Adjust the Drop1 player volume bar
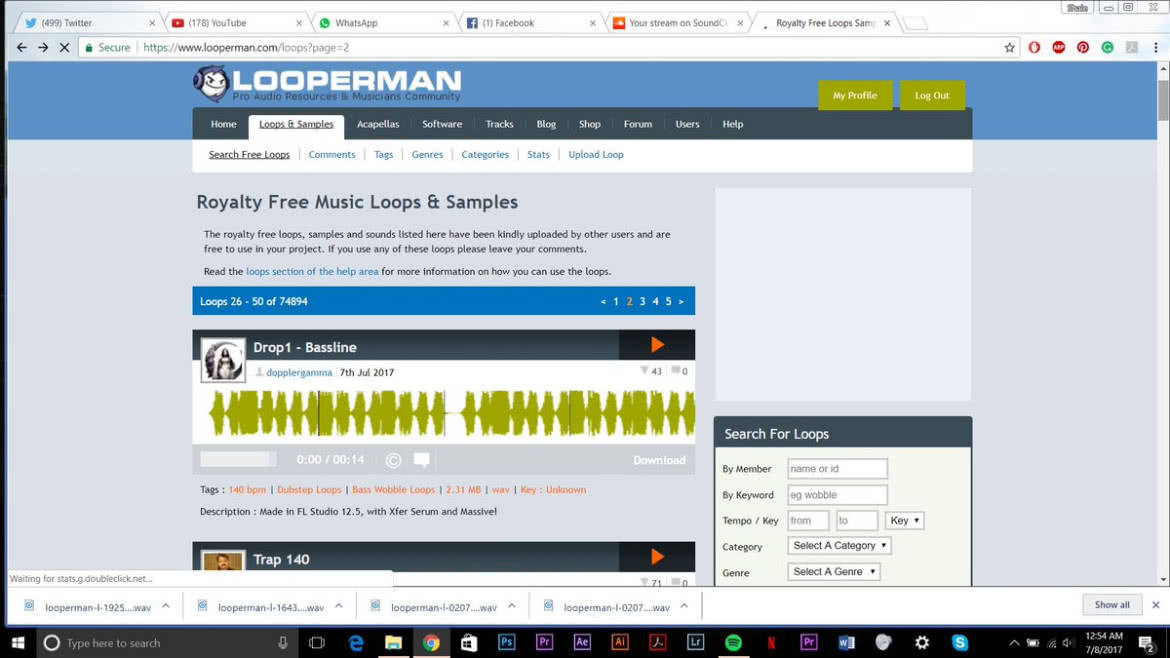1170x658 pixels. (x=238, y=460)
